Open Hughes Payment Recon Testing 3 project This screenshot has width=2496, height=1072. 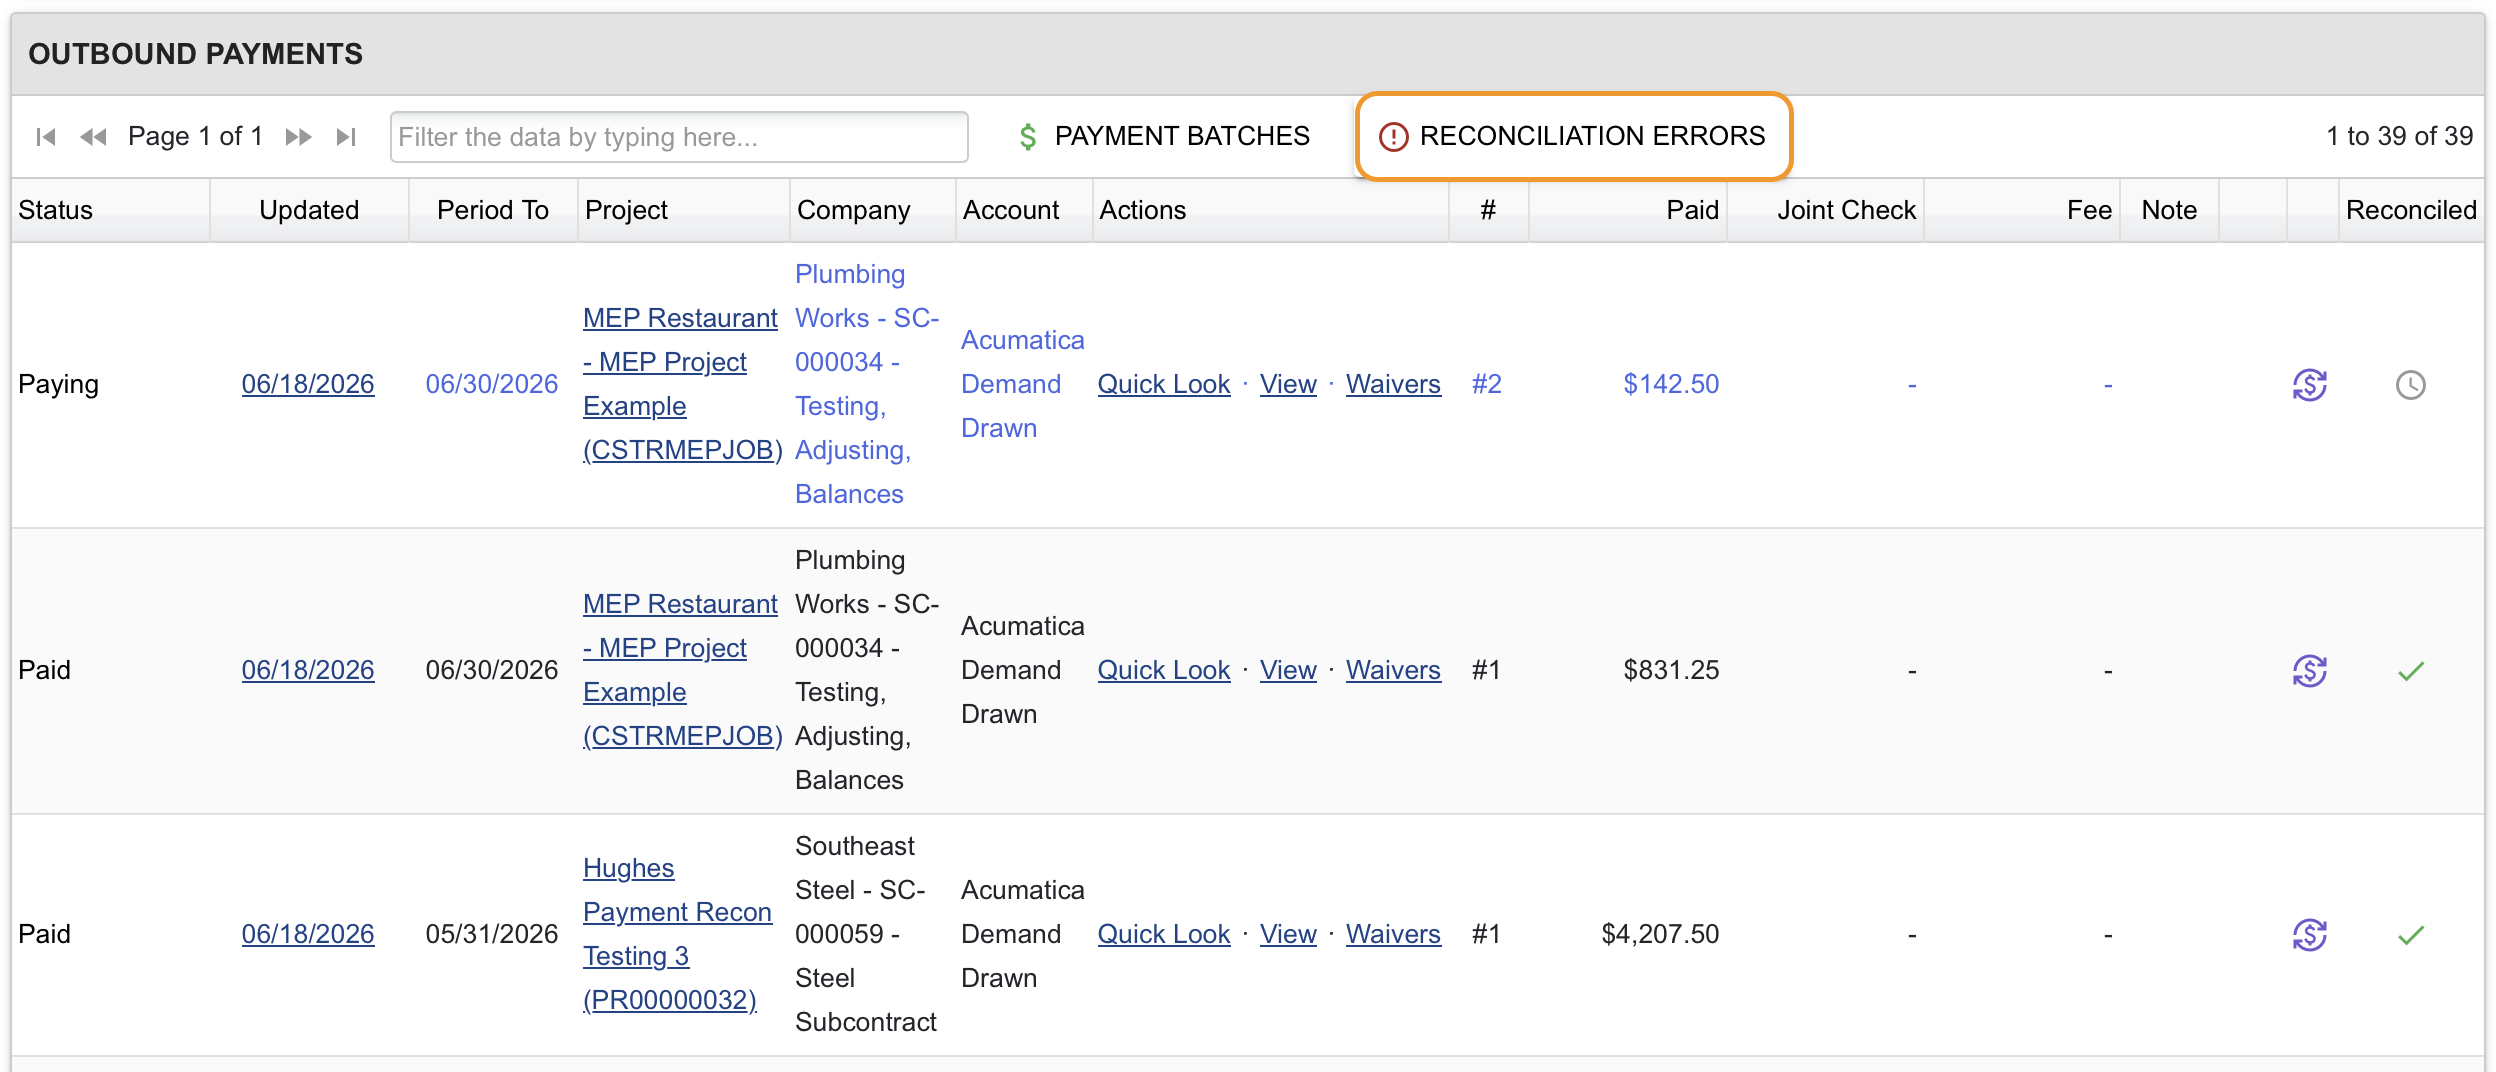point(677,934)
